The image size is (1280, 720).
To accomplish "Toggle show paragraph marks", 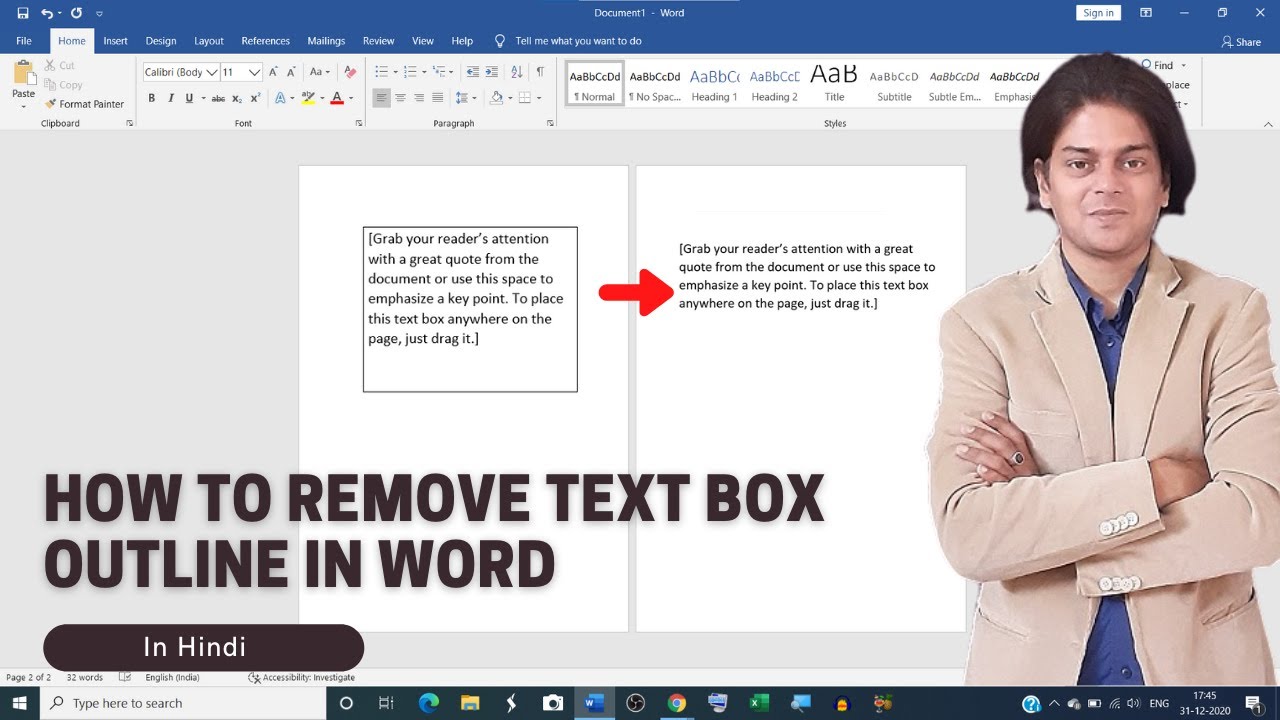I will [x=540, y=72].
